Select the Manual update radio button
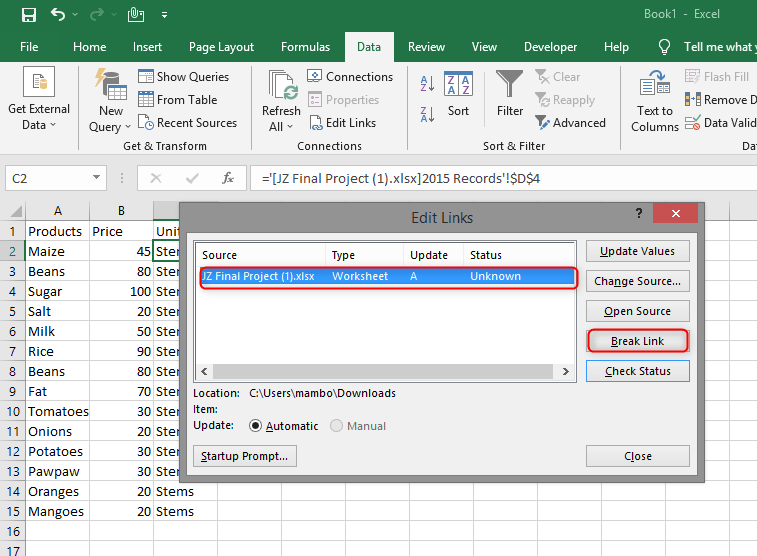The image size is (757, 556). (336, 426)
